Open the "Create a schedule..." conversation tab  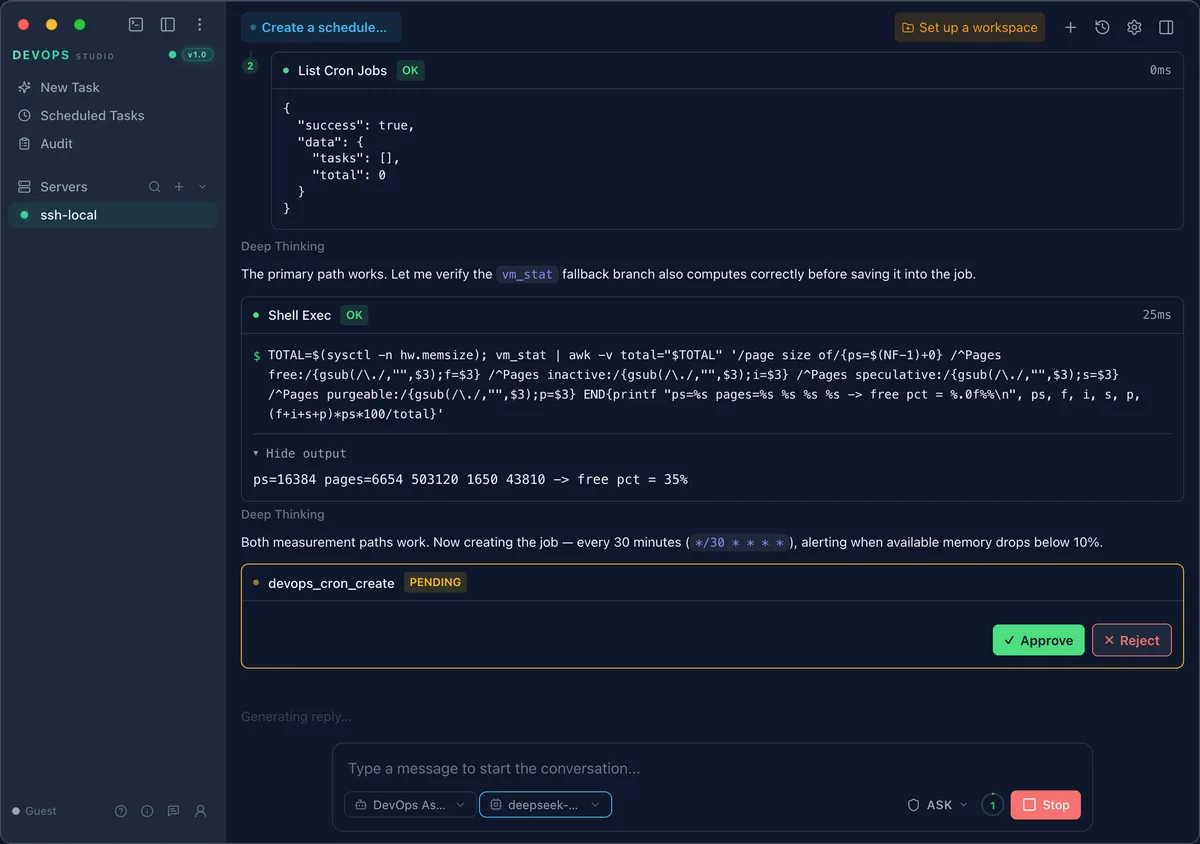pyautogui.click(x=321, y=27)
